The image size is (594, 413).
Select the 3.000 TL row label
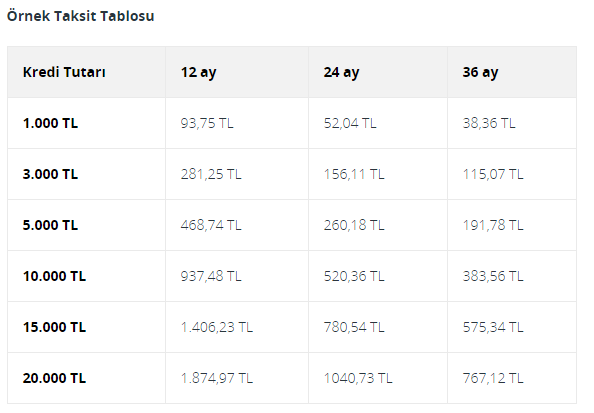click(50, 174)
